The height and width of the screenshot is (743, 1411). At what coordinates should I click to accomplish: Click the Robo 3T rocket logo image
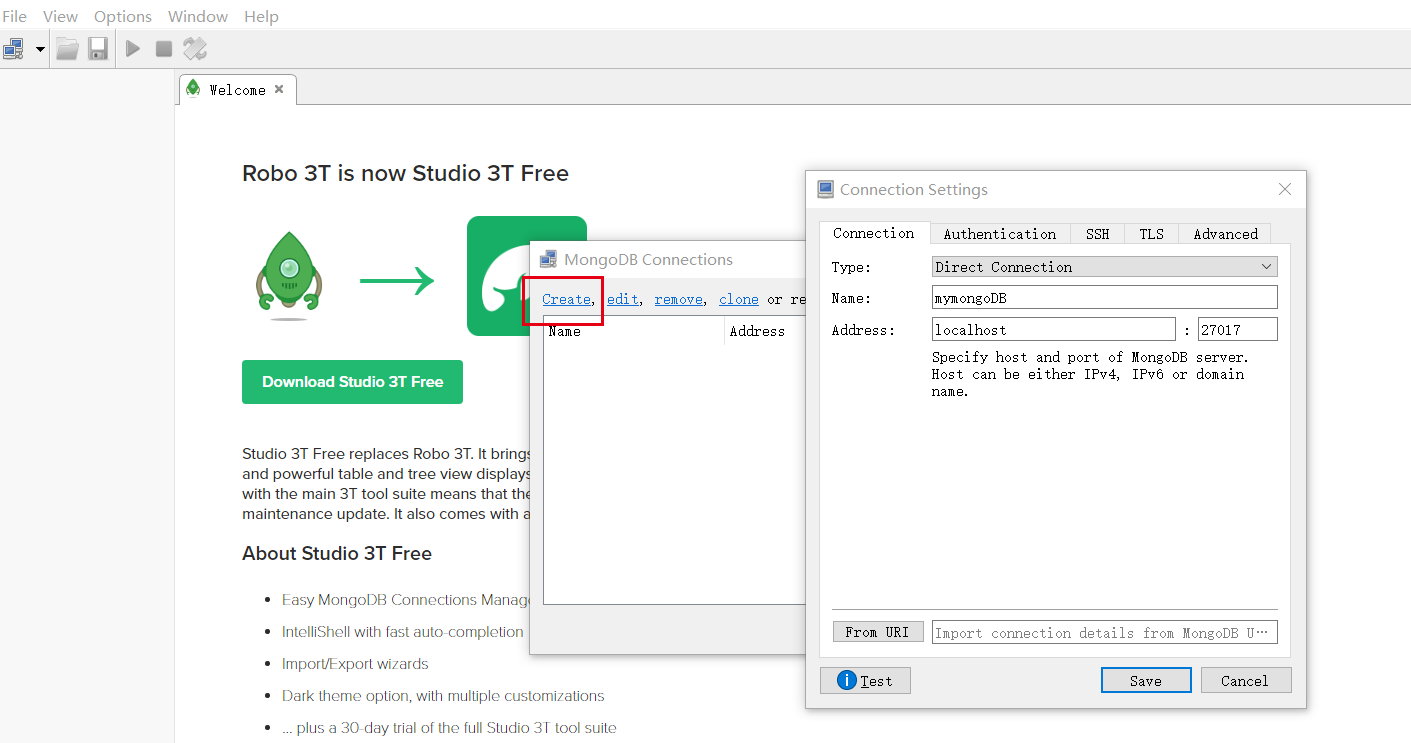tap(289, 276)
